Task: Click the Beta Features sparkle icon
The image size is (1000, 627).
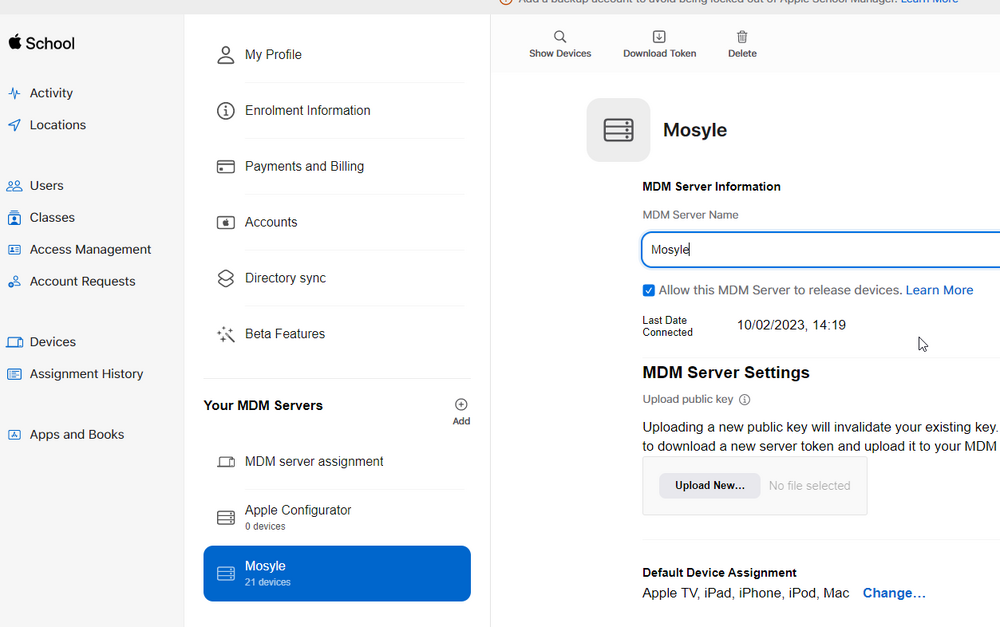Action: click(x=226, y=334)
